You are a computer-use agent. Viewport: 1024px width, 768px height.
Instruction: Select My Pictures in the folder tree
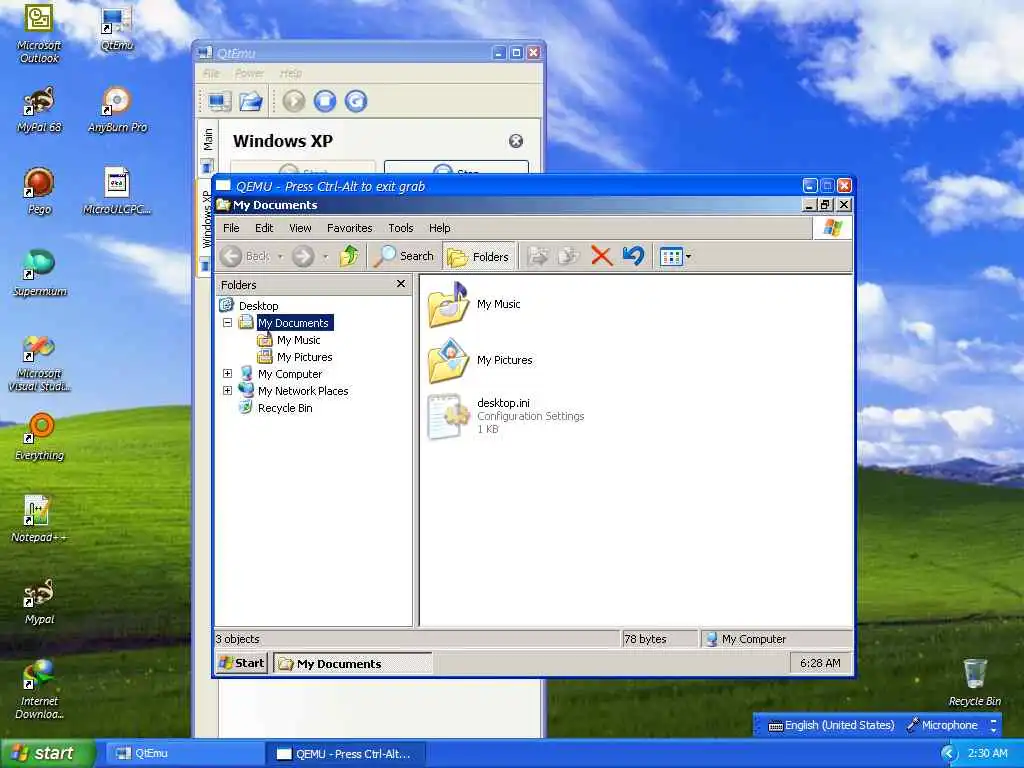coord(304,357)
